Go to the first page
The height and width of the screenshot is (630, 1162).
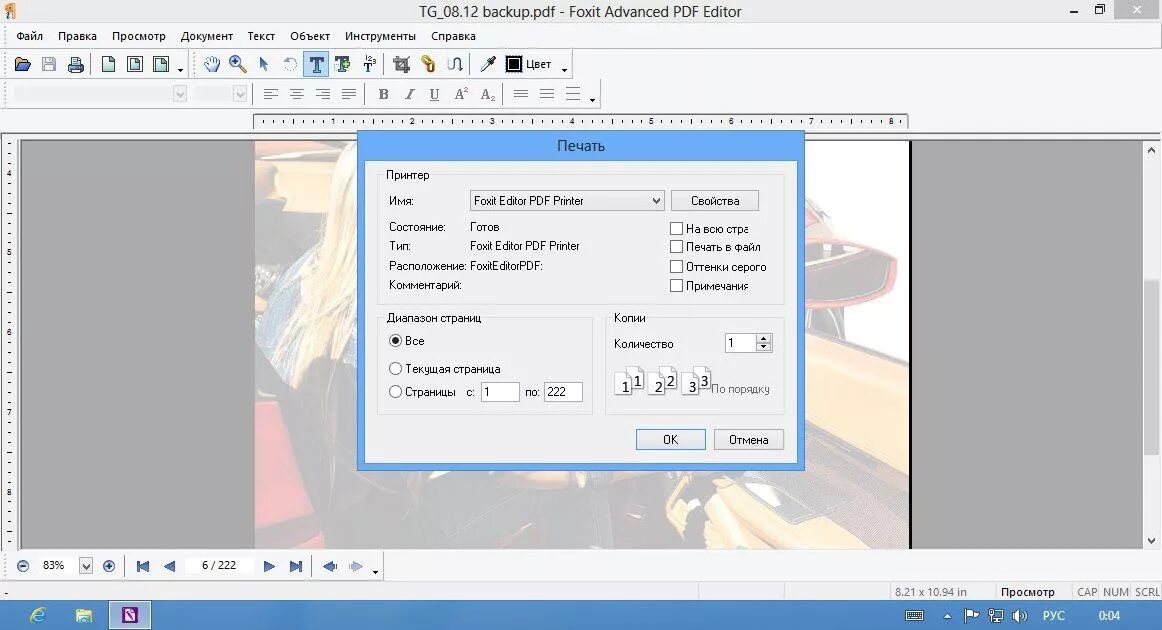[x=143, y=566]
